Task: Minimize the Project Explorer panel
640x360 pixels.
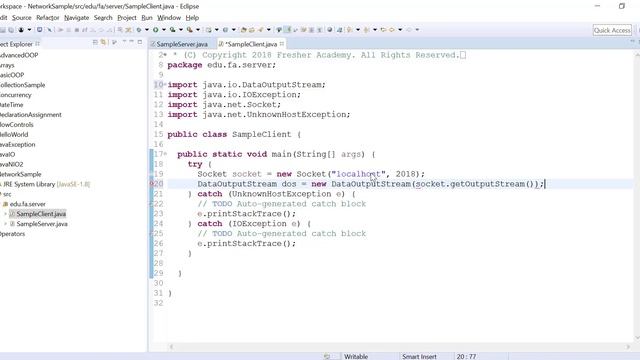Action: (x=131, y=42)
